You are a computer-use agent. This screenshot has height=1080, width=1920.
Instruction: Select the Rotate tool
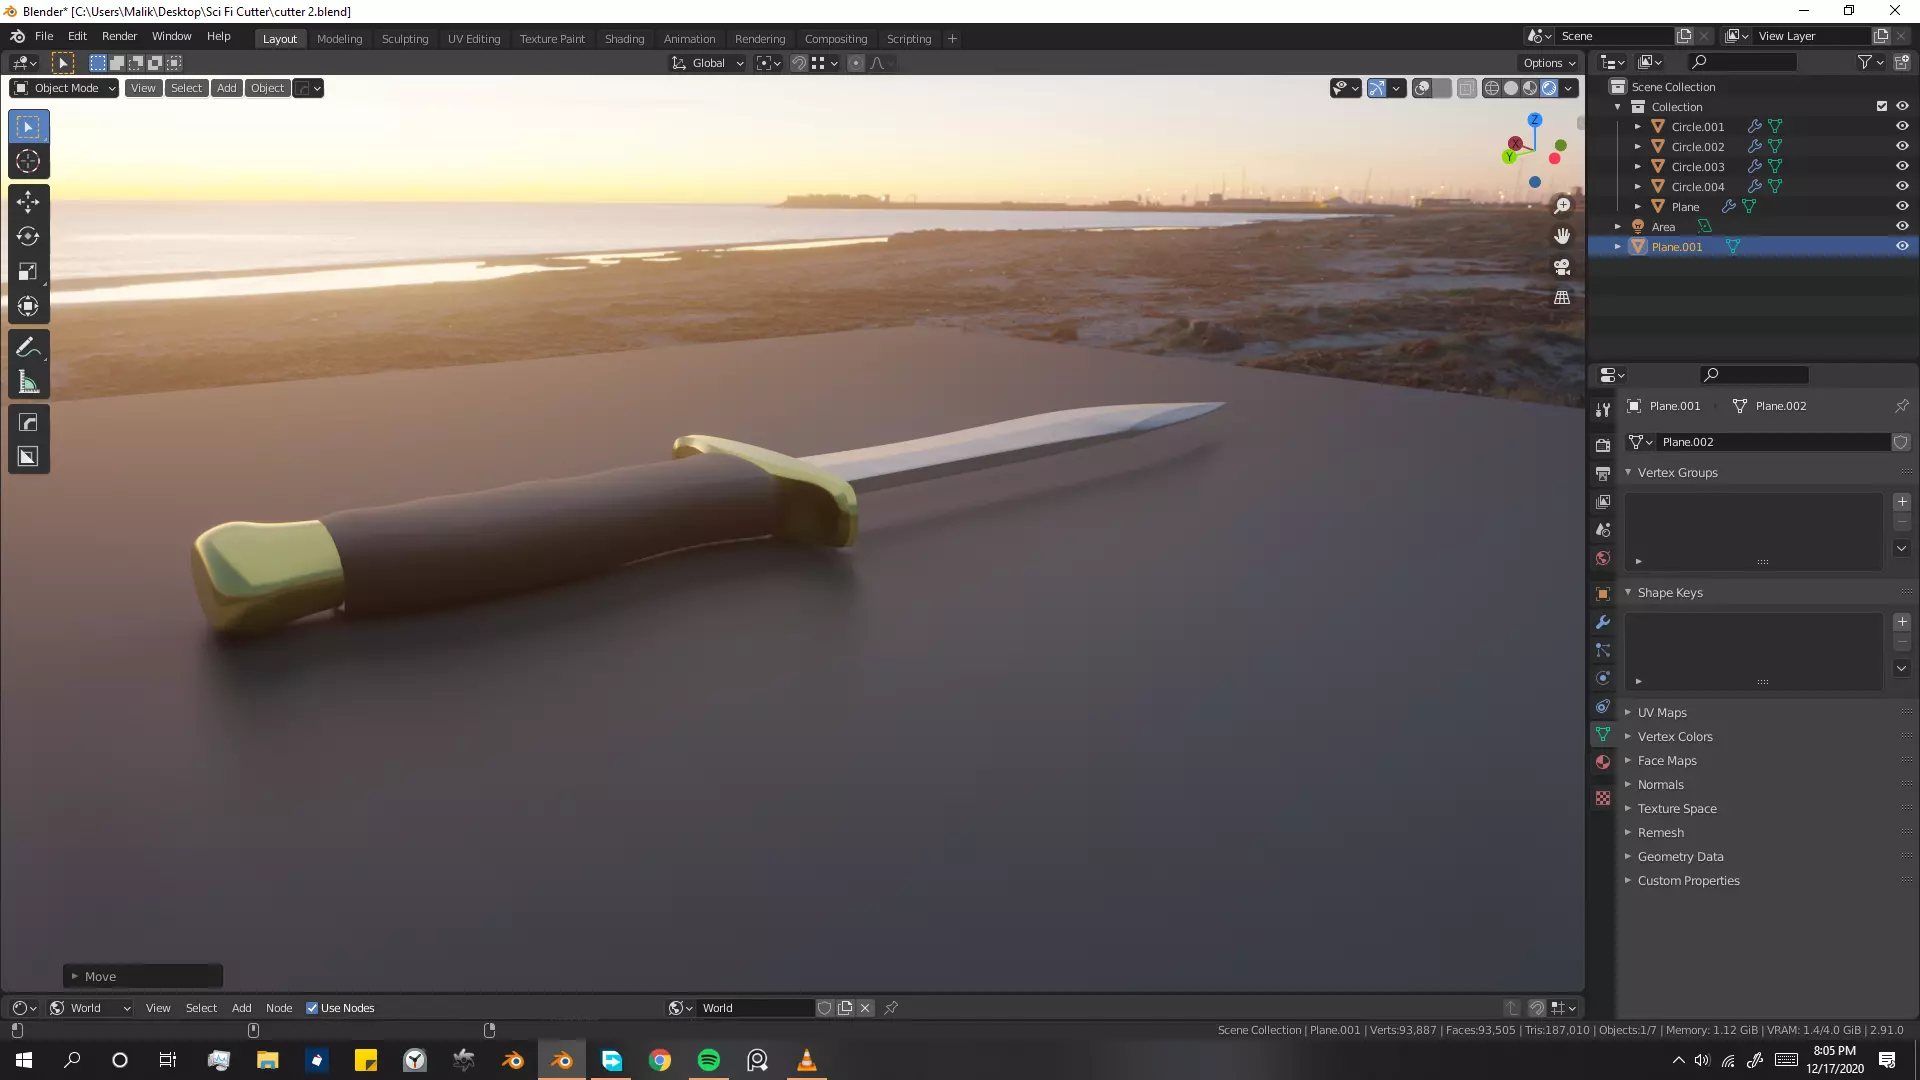(28, 236)
